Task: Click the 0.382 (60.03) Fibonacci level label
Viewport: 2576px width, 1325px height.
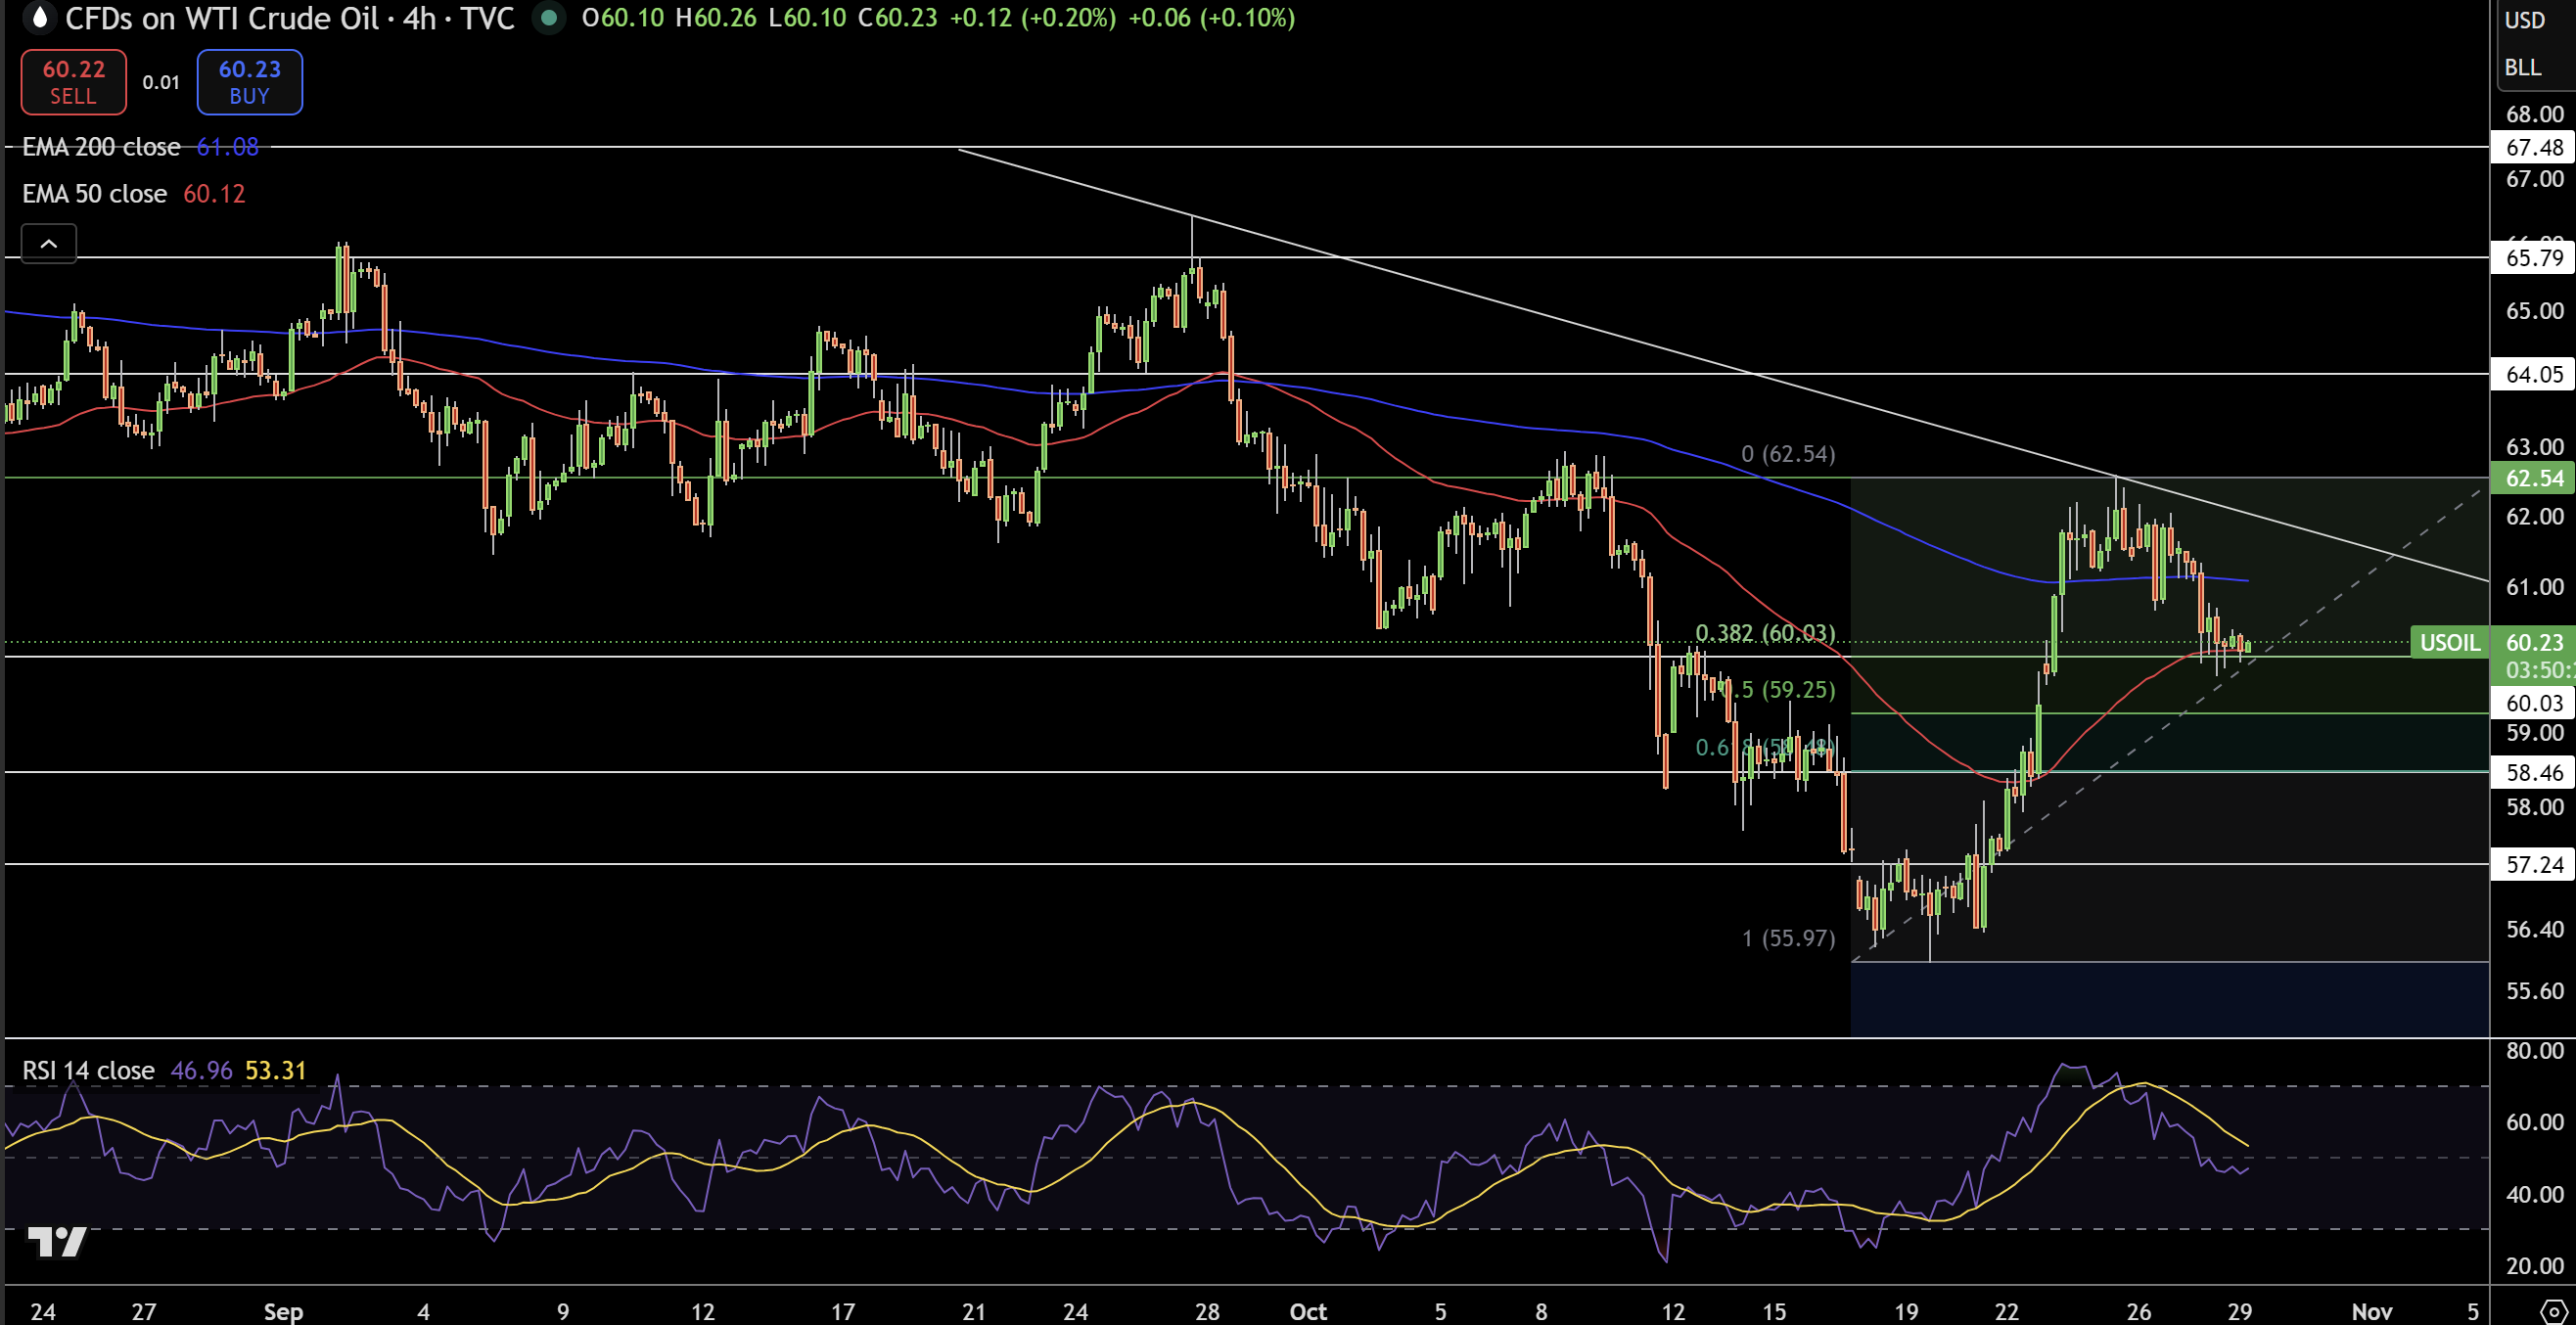Action: click(1765, 632)
